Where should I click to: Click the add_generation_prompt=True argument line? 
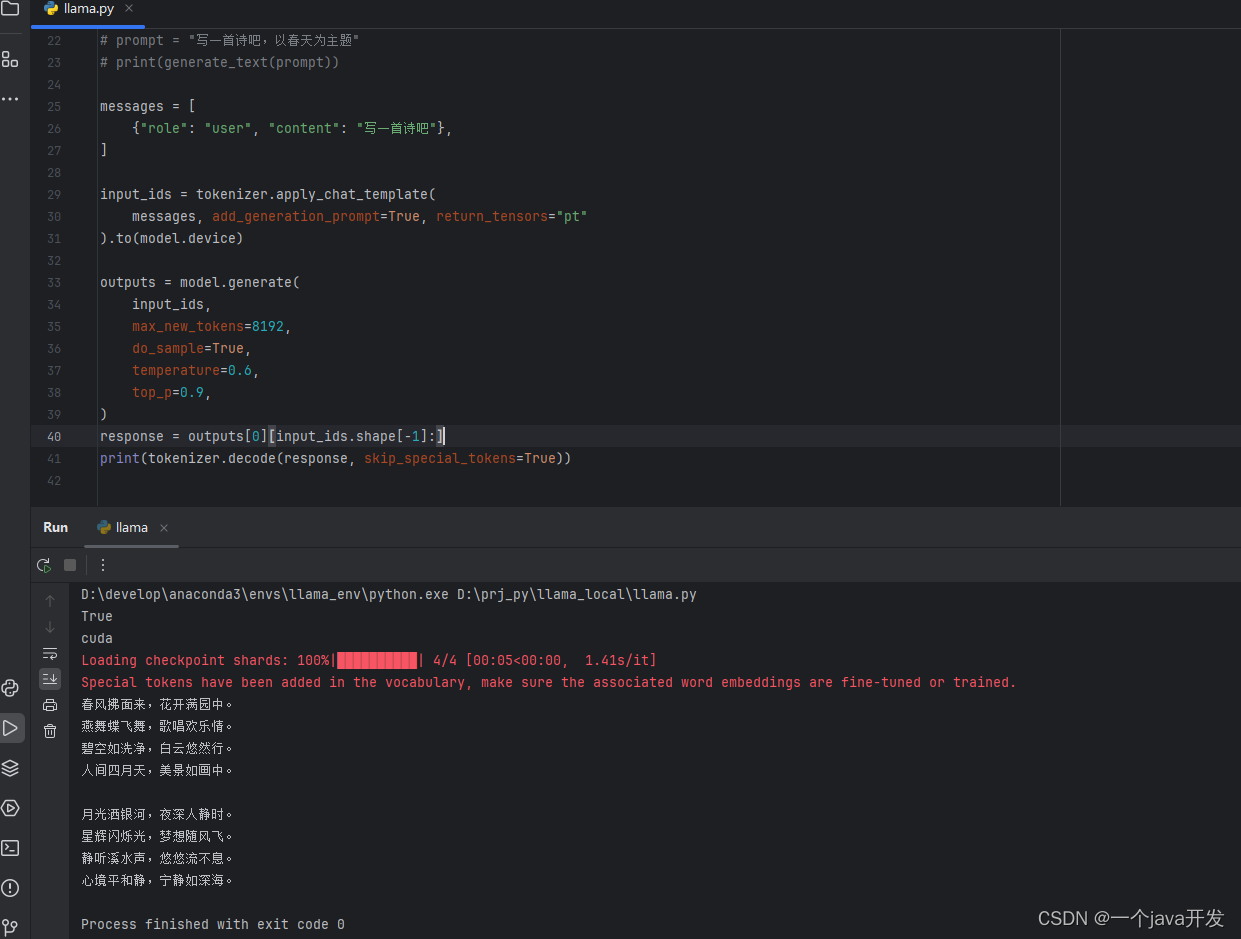[359, 216]
